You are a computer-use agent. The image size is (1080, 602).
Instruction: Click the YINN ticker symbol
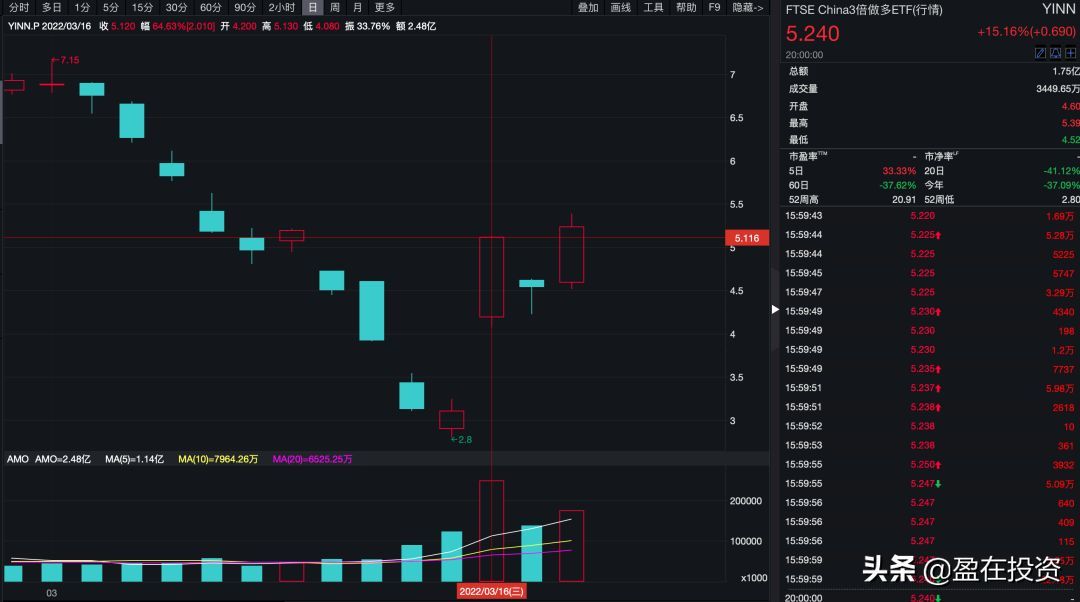[1058, 10]
